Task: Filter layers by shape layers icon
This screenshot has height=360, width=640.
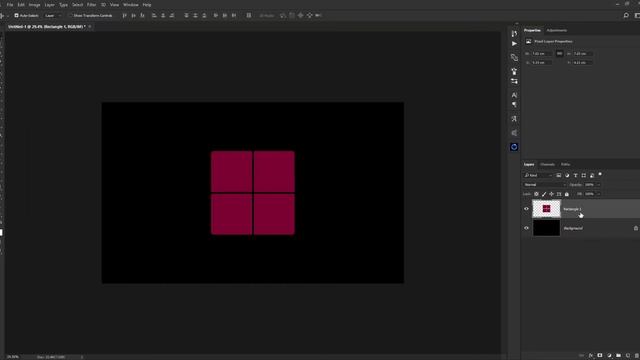Action: (x=584, y=176)
